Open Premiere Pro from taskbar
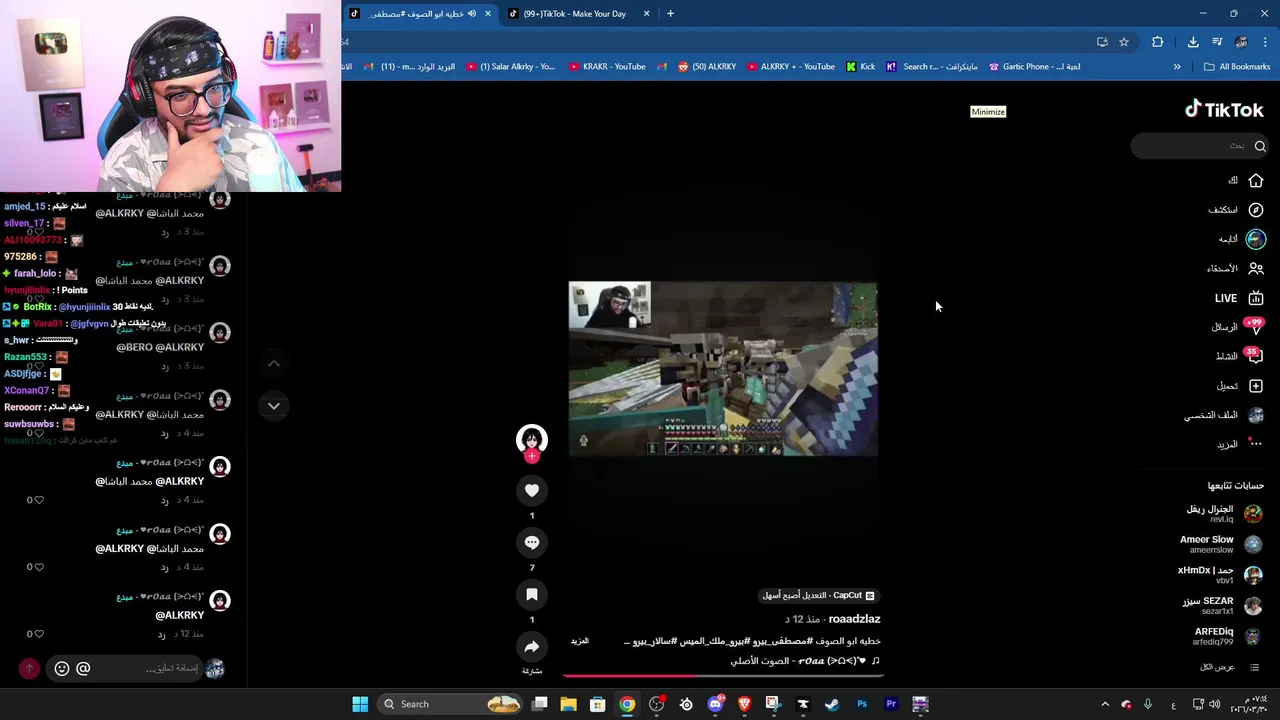 (x=891, y=704)
